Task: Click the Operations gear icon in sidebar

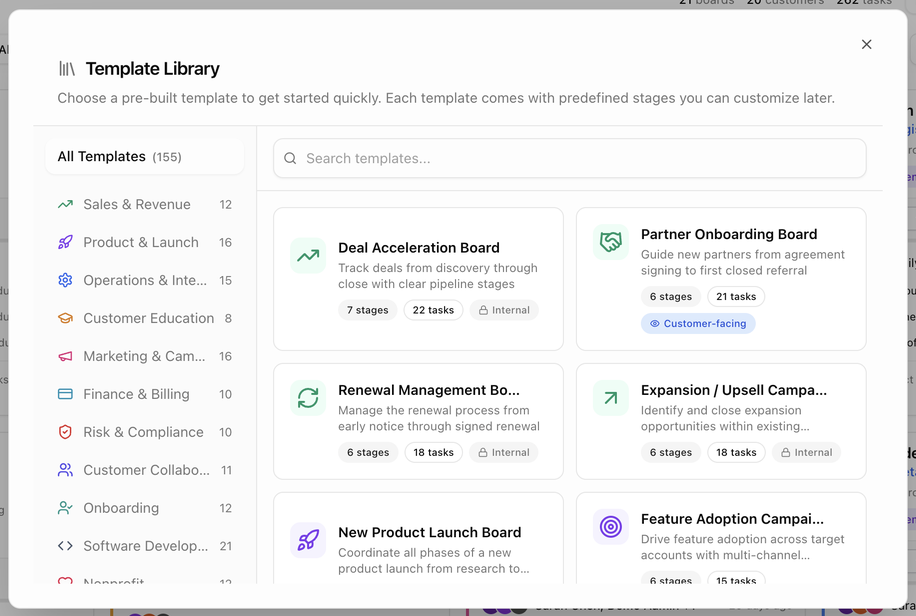Action: coord(65,281)
